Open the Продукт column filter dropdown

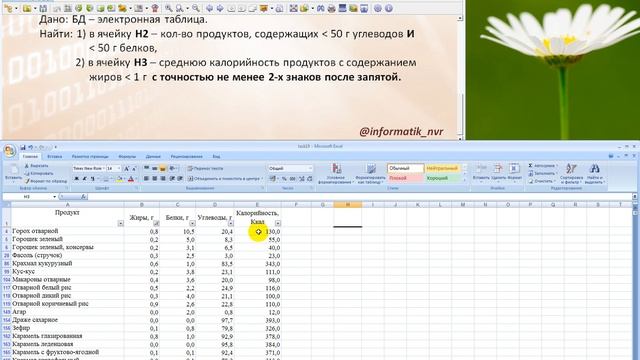120,223
